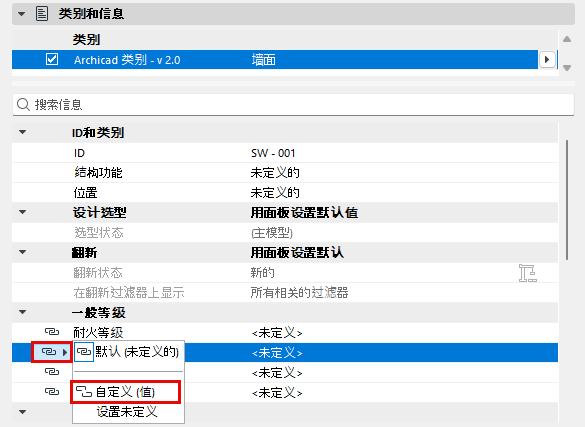Click the 墙面 classification value
This screenshot has width=585, height=427.
pyautogui.click(x=263, y=60)
